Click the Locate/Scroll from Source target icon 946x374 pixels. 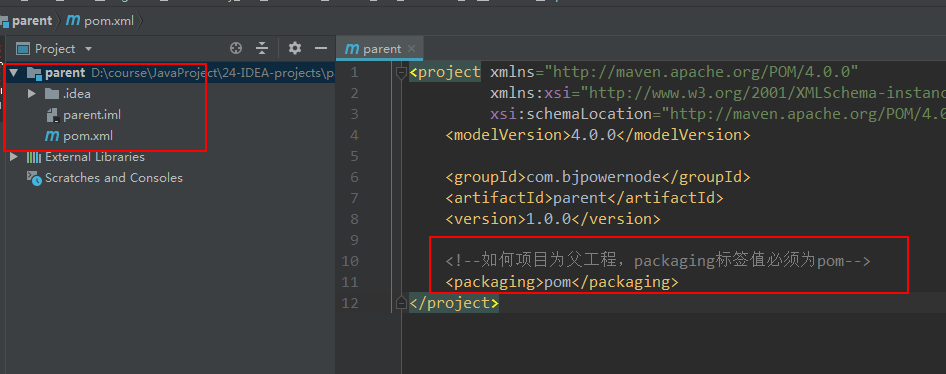point(236,48)
